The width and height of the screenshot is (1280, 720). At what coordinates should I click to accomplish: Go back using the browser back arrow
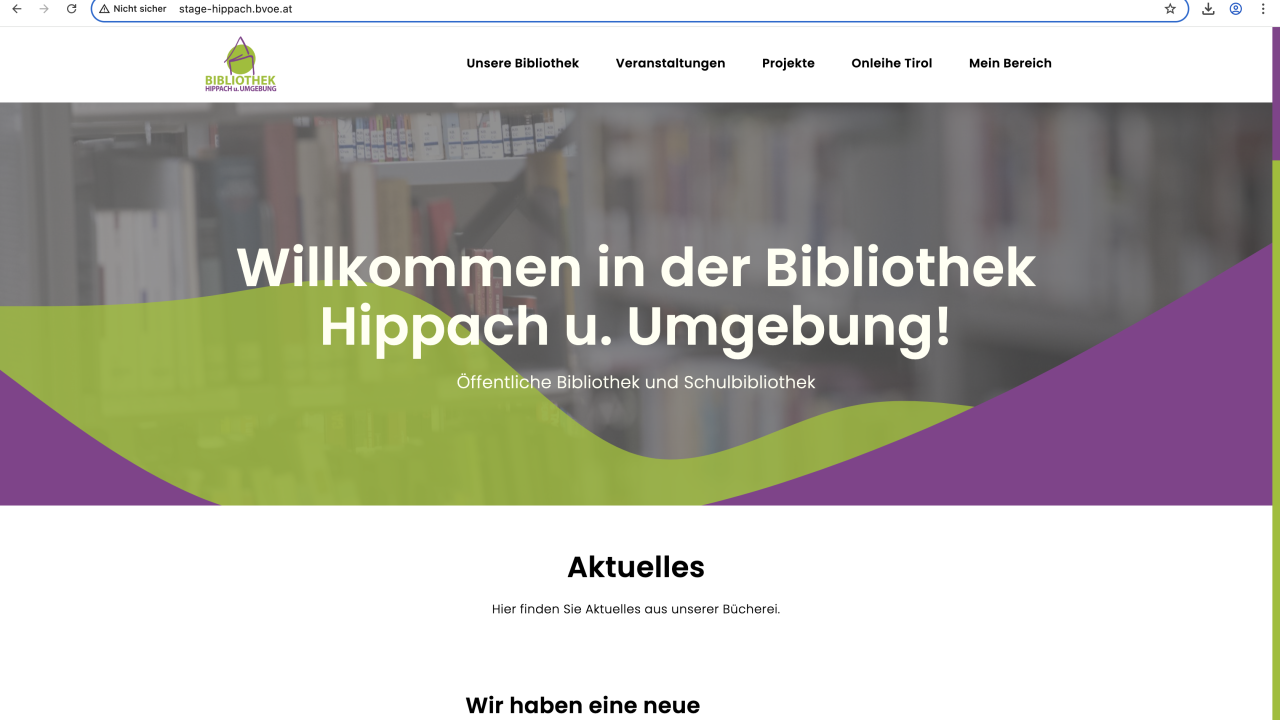pos(16,9)
